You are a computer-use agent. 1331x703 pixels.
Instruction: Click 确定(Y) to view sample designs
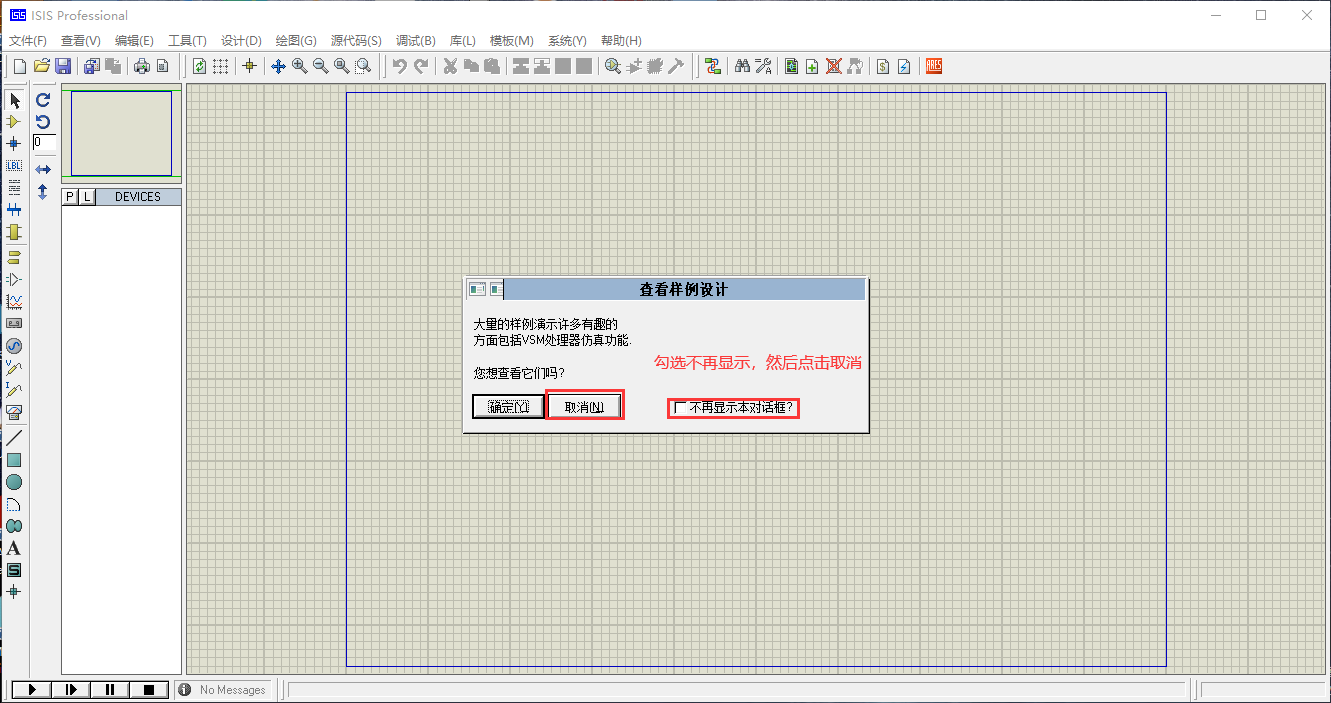pyautogui.click(x=508, y=407)
